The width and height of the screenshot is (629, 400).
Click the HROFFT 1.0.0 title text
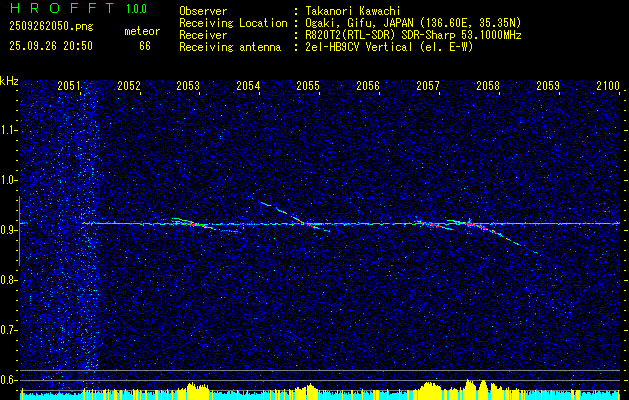tap(78, 8)
